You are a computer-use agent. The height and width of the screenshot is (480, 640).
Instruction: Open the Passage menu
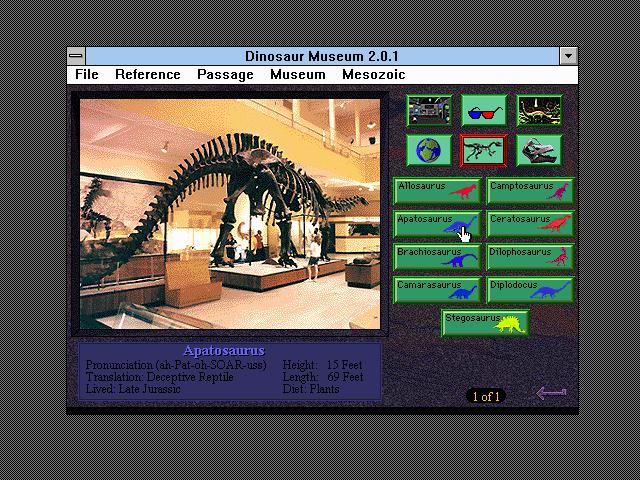225,75
